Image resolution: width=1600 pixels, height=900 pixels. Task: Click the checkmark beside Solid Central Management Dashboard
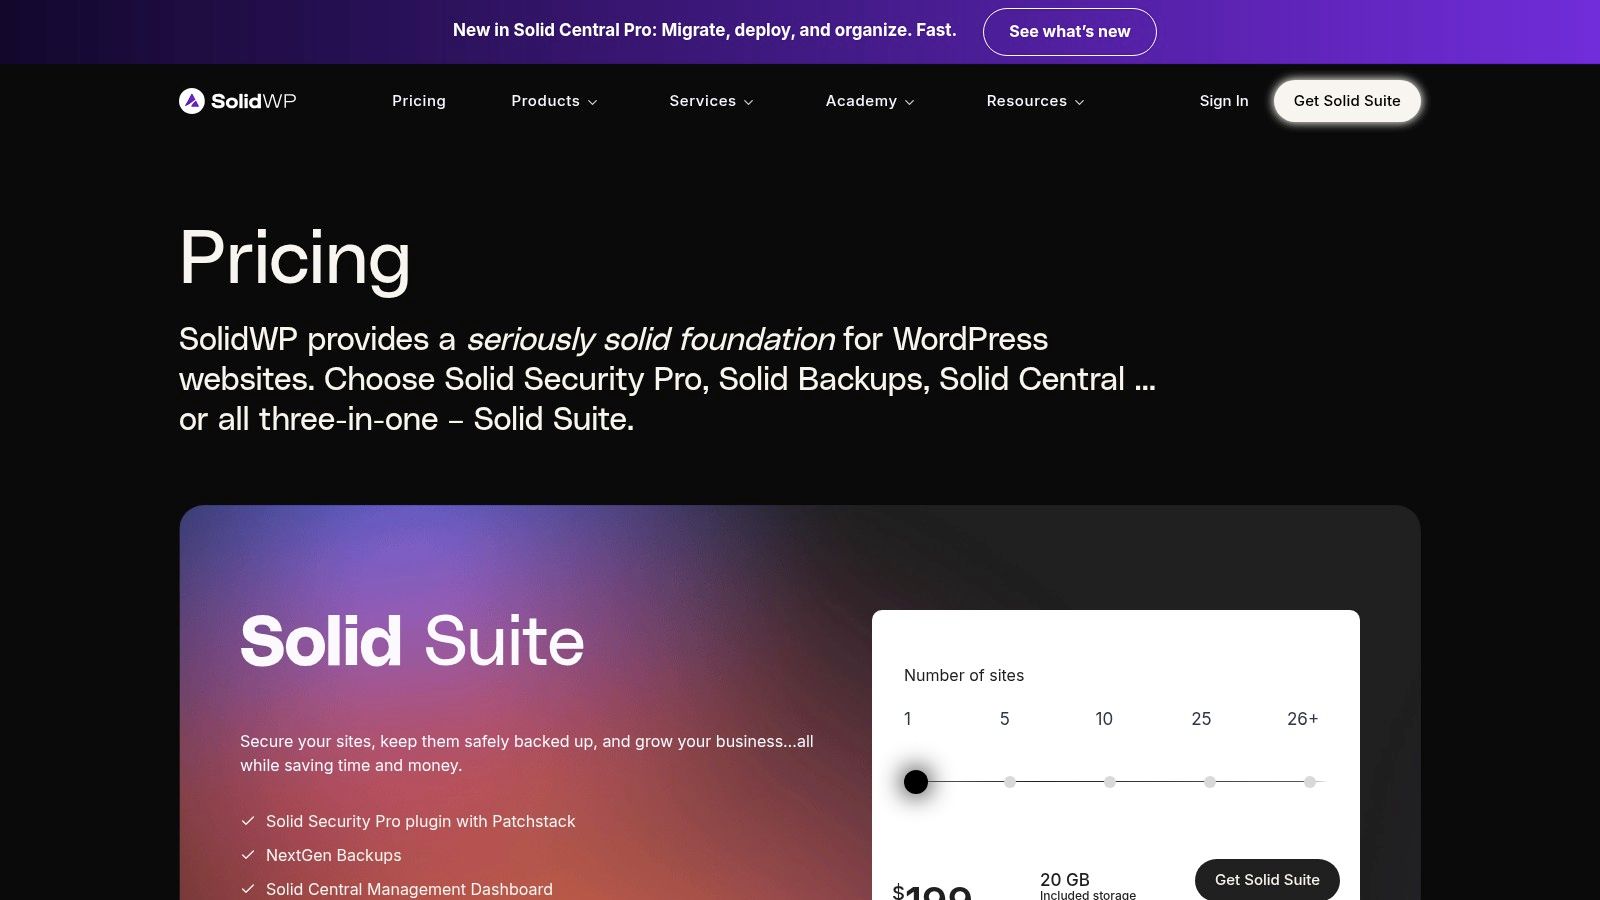click(248, 889)
